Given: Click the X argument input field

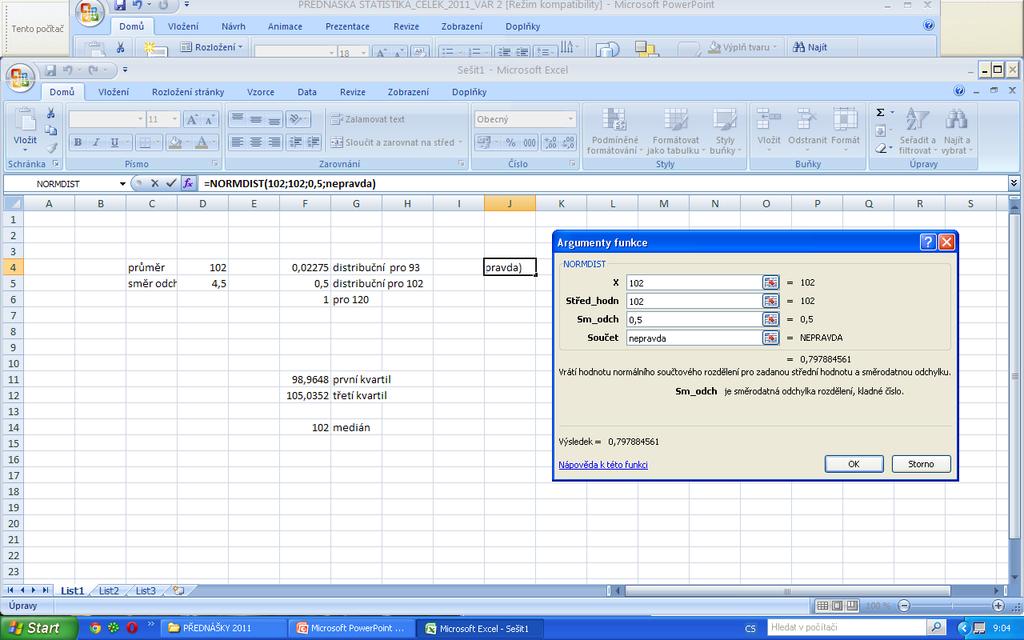Looking at the screenshot, I should pyautogui.click(x=694, y=283).
